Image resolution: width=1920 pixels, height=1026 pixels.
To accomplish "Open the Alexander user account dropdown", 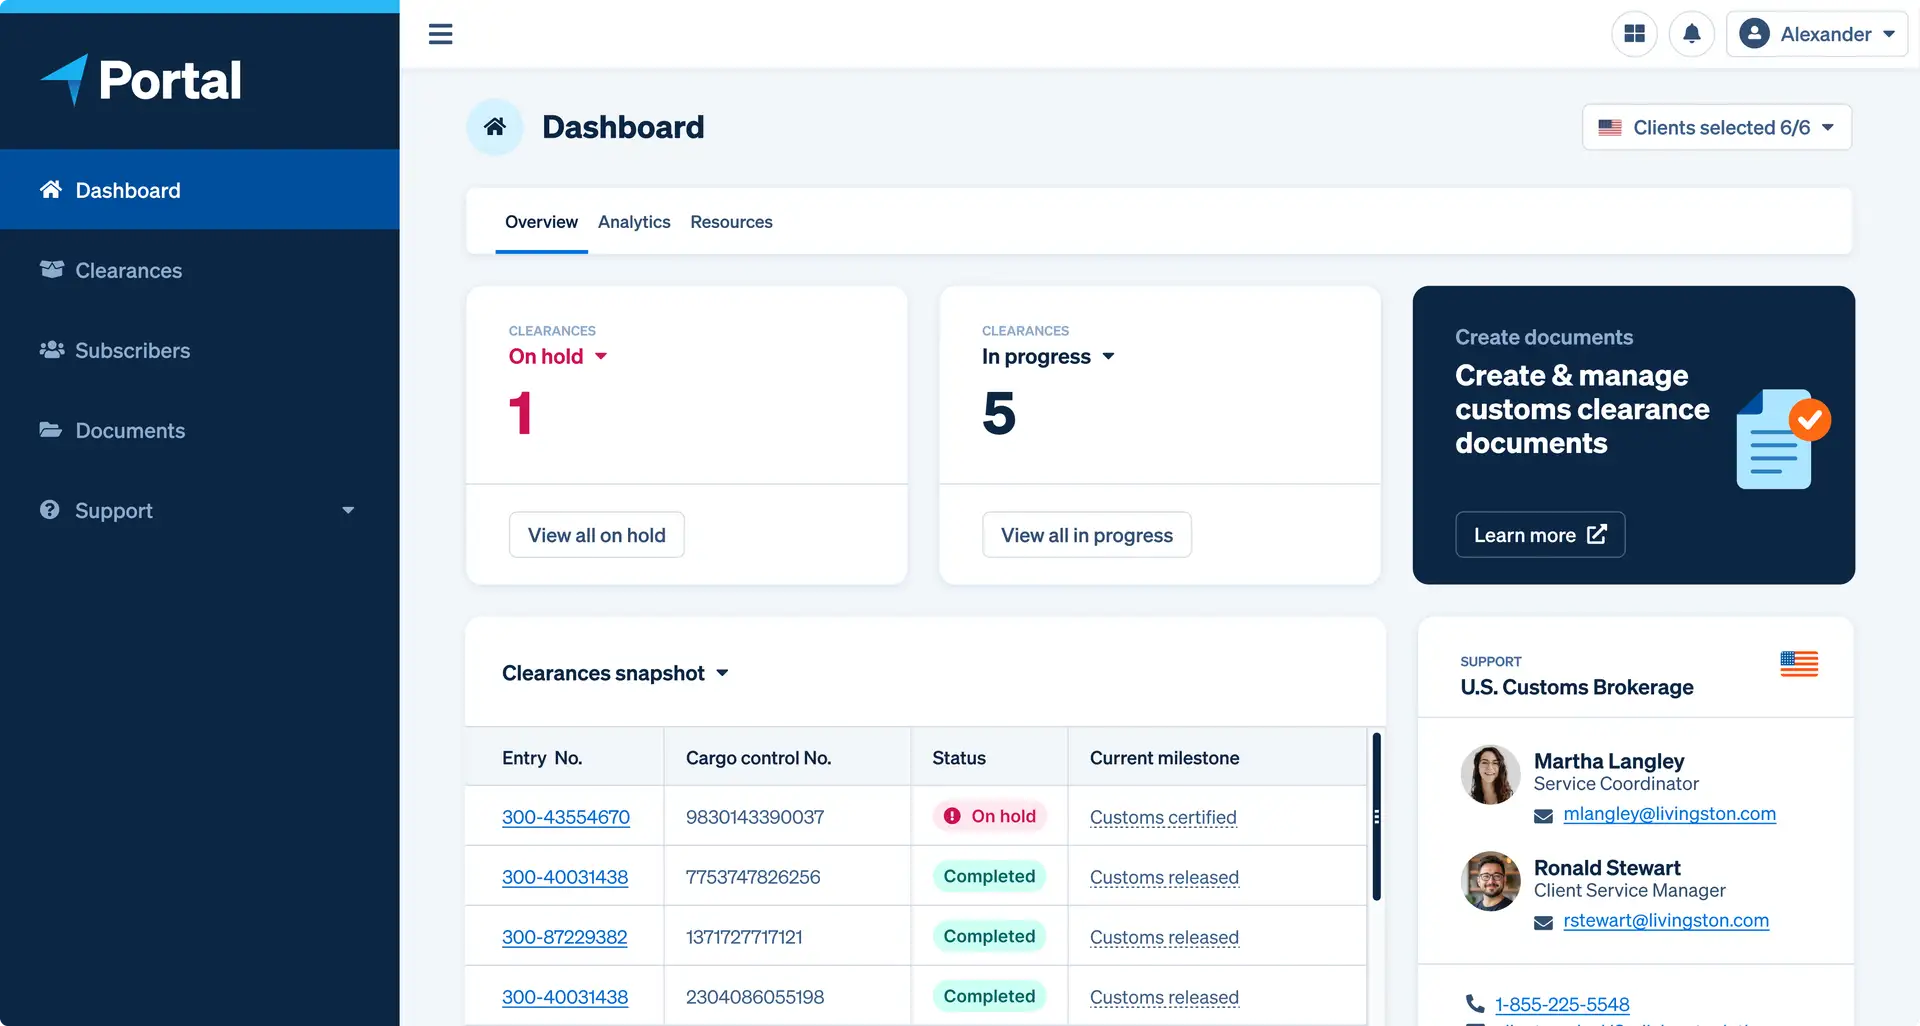I will [1816, 34].
